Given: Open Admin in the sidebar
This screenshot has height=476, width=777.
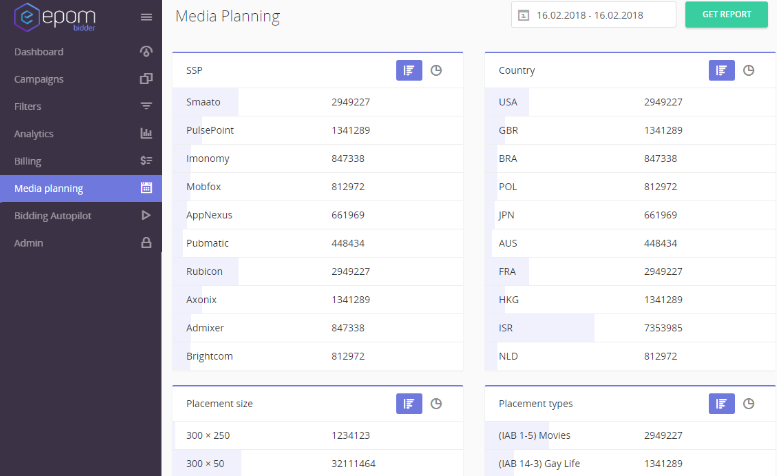Looking at the screenshot, I should pyautogui.click(x=81, y=243).
